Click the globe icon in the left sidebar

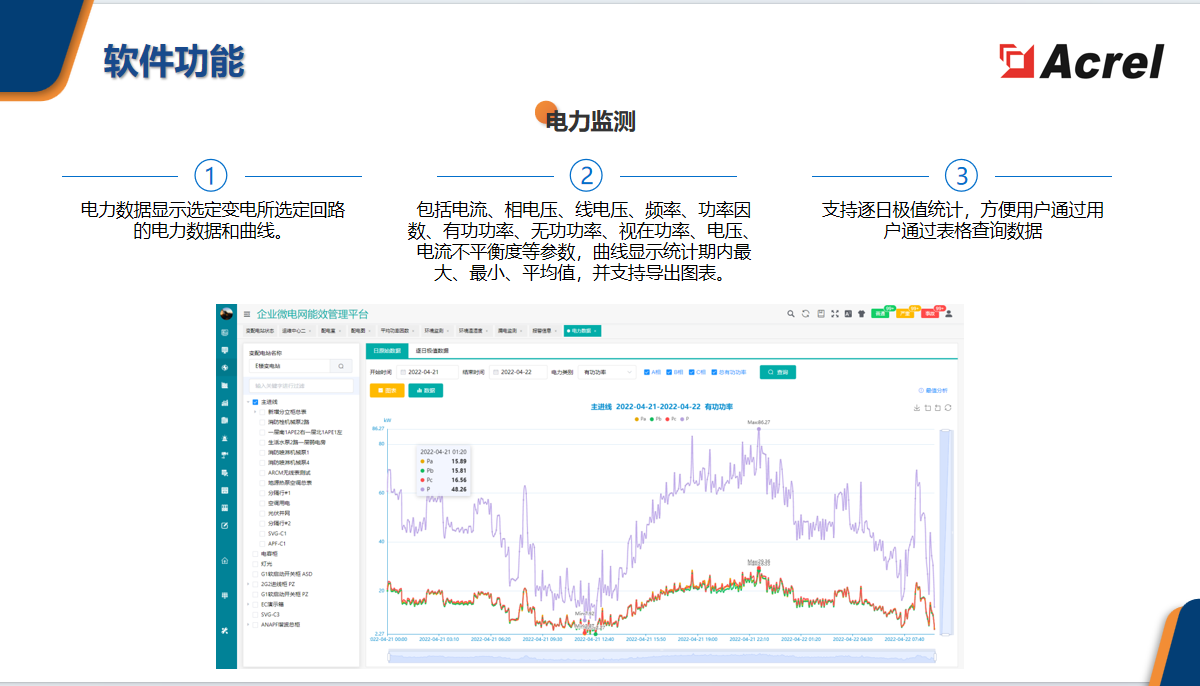(x=225, y=367)
